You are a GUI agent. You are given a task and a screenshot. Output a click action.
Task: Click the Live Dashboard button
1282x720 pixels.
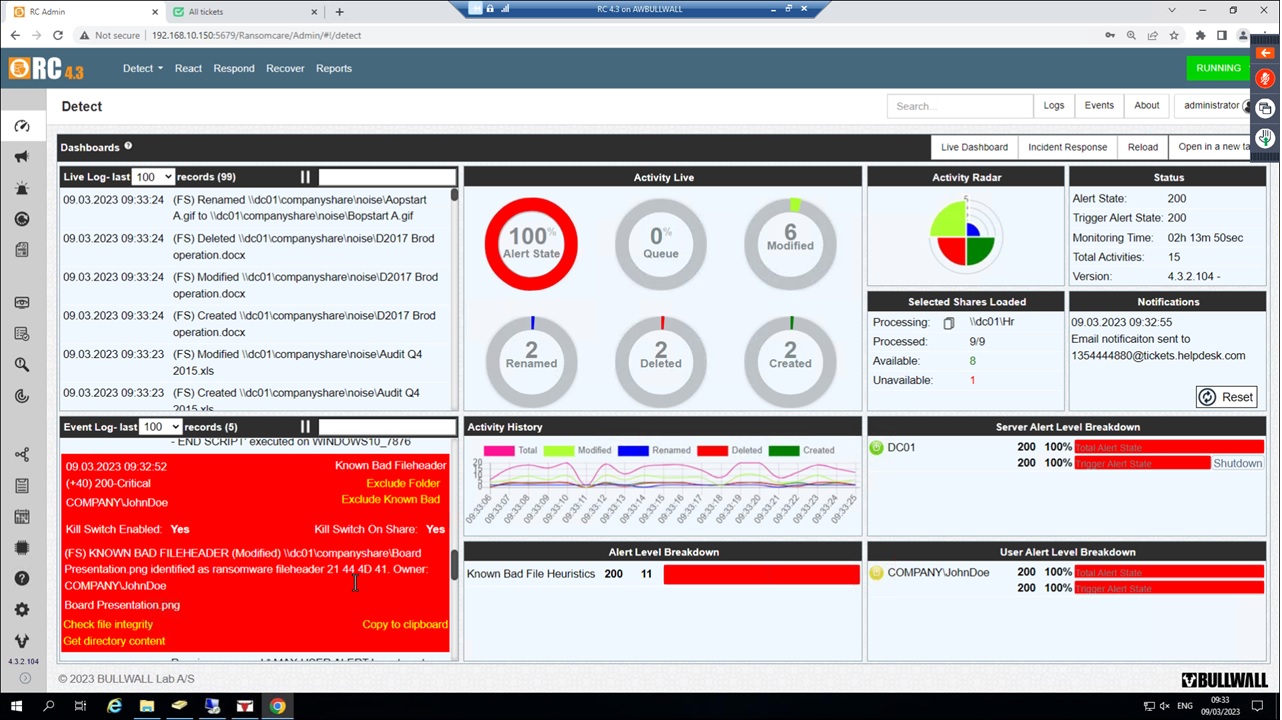974,147
